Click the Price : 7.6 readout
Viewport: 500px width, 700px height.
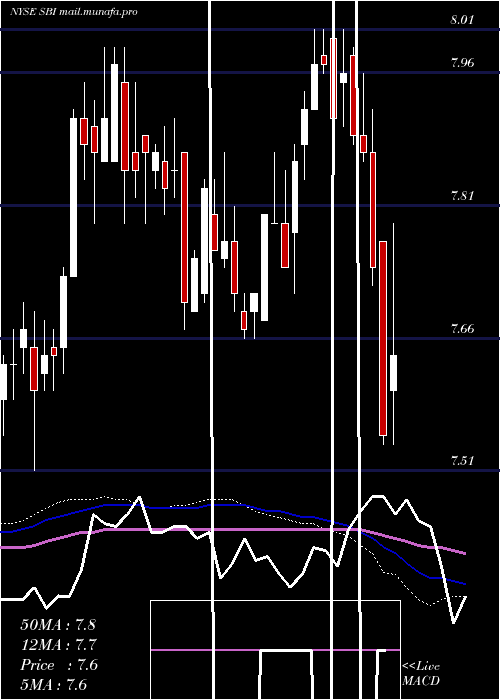click(x=58, y=665)
